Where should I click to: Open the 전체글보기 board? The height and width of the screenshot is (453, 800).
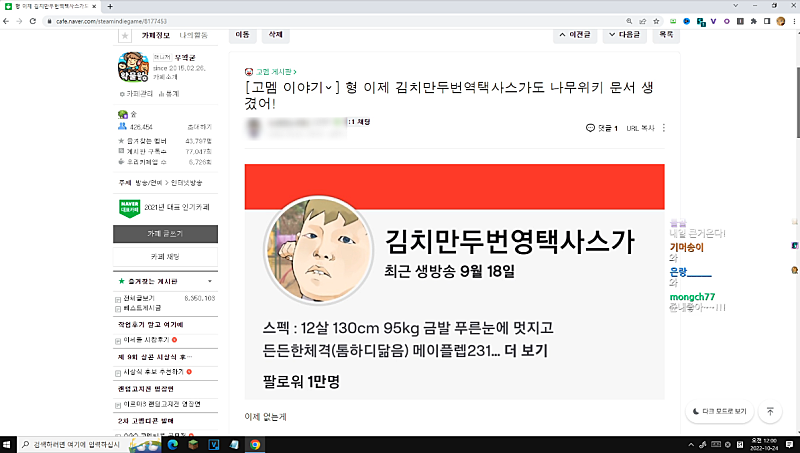click(x=139, y=298)
